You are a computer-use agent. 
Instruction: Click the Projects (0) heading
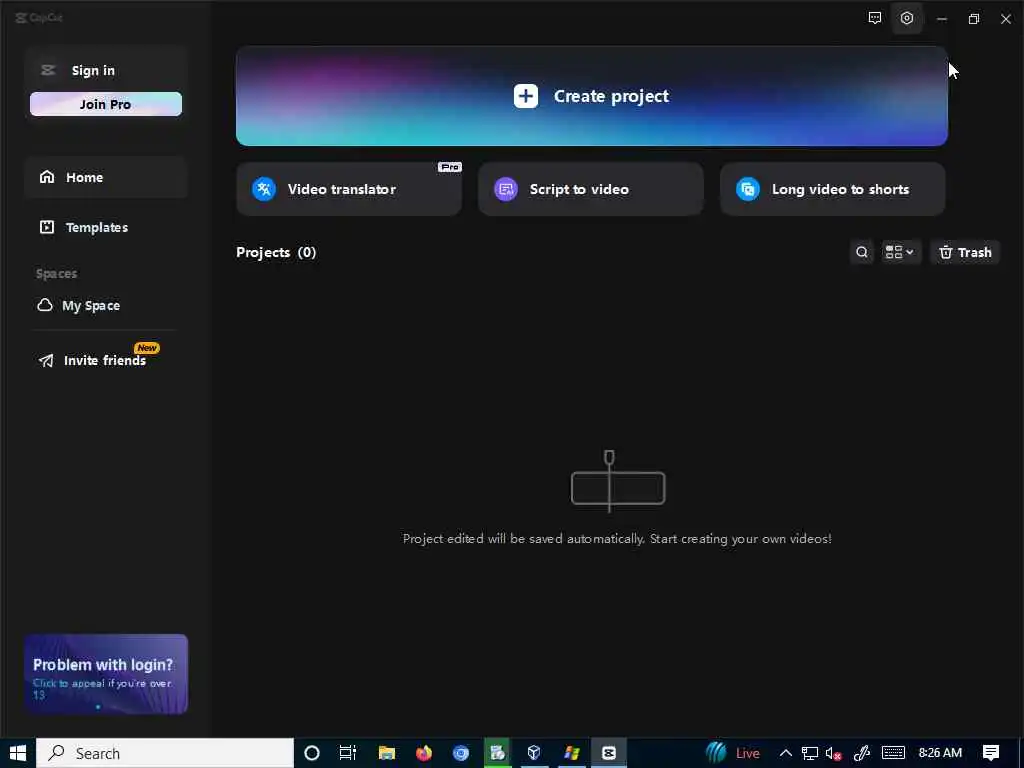click(276, 252)
